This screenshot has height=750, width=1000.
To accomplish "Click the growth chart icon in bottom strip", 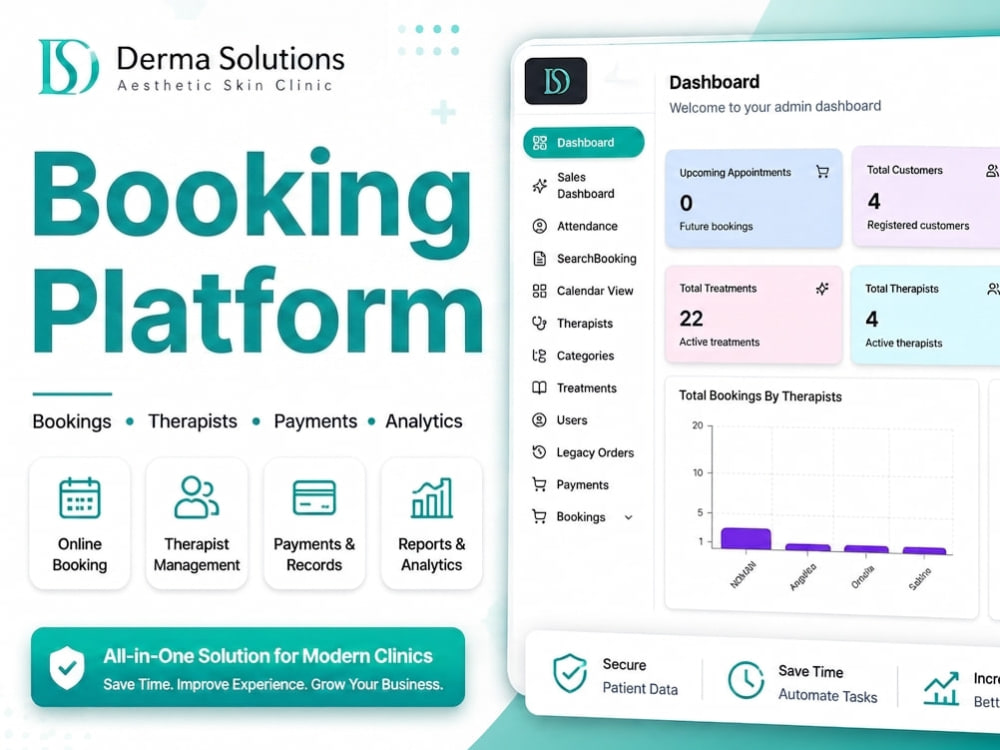I will (941, 688).
